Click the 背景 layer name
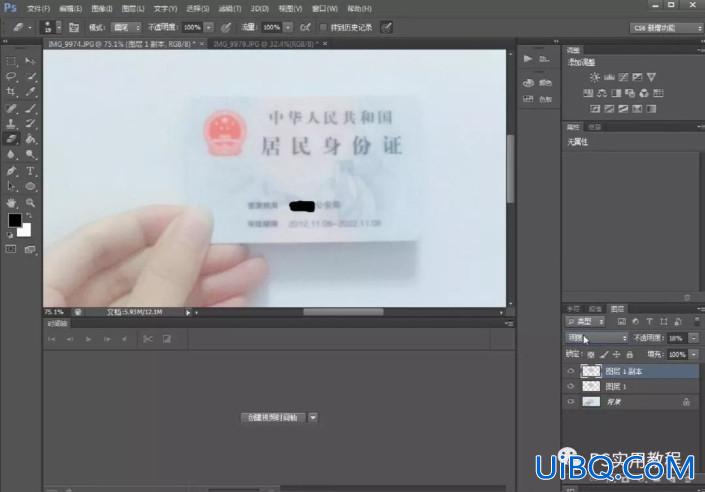 (x=614, y=402)
